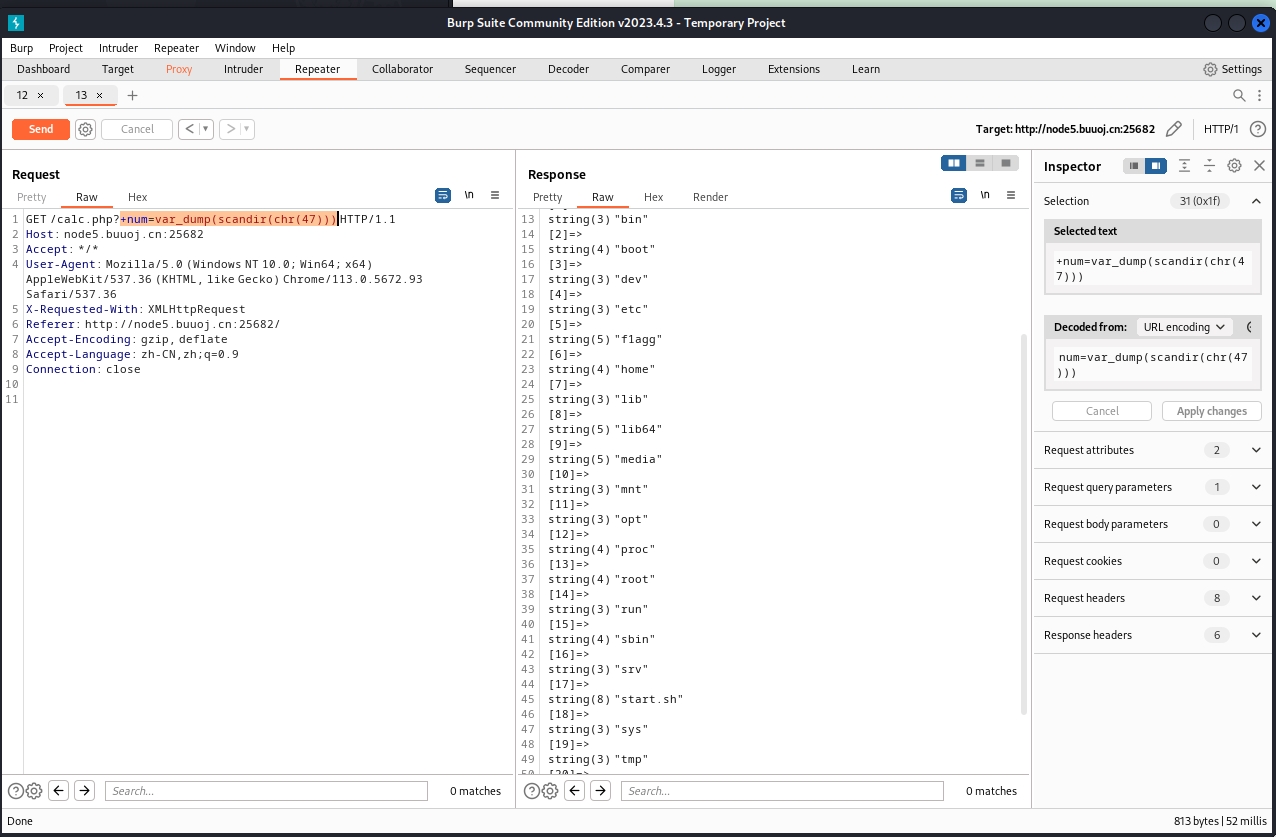1276x837 pixels.
Task: Click the orange Send button
Action: (x=41, y=129)
